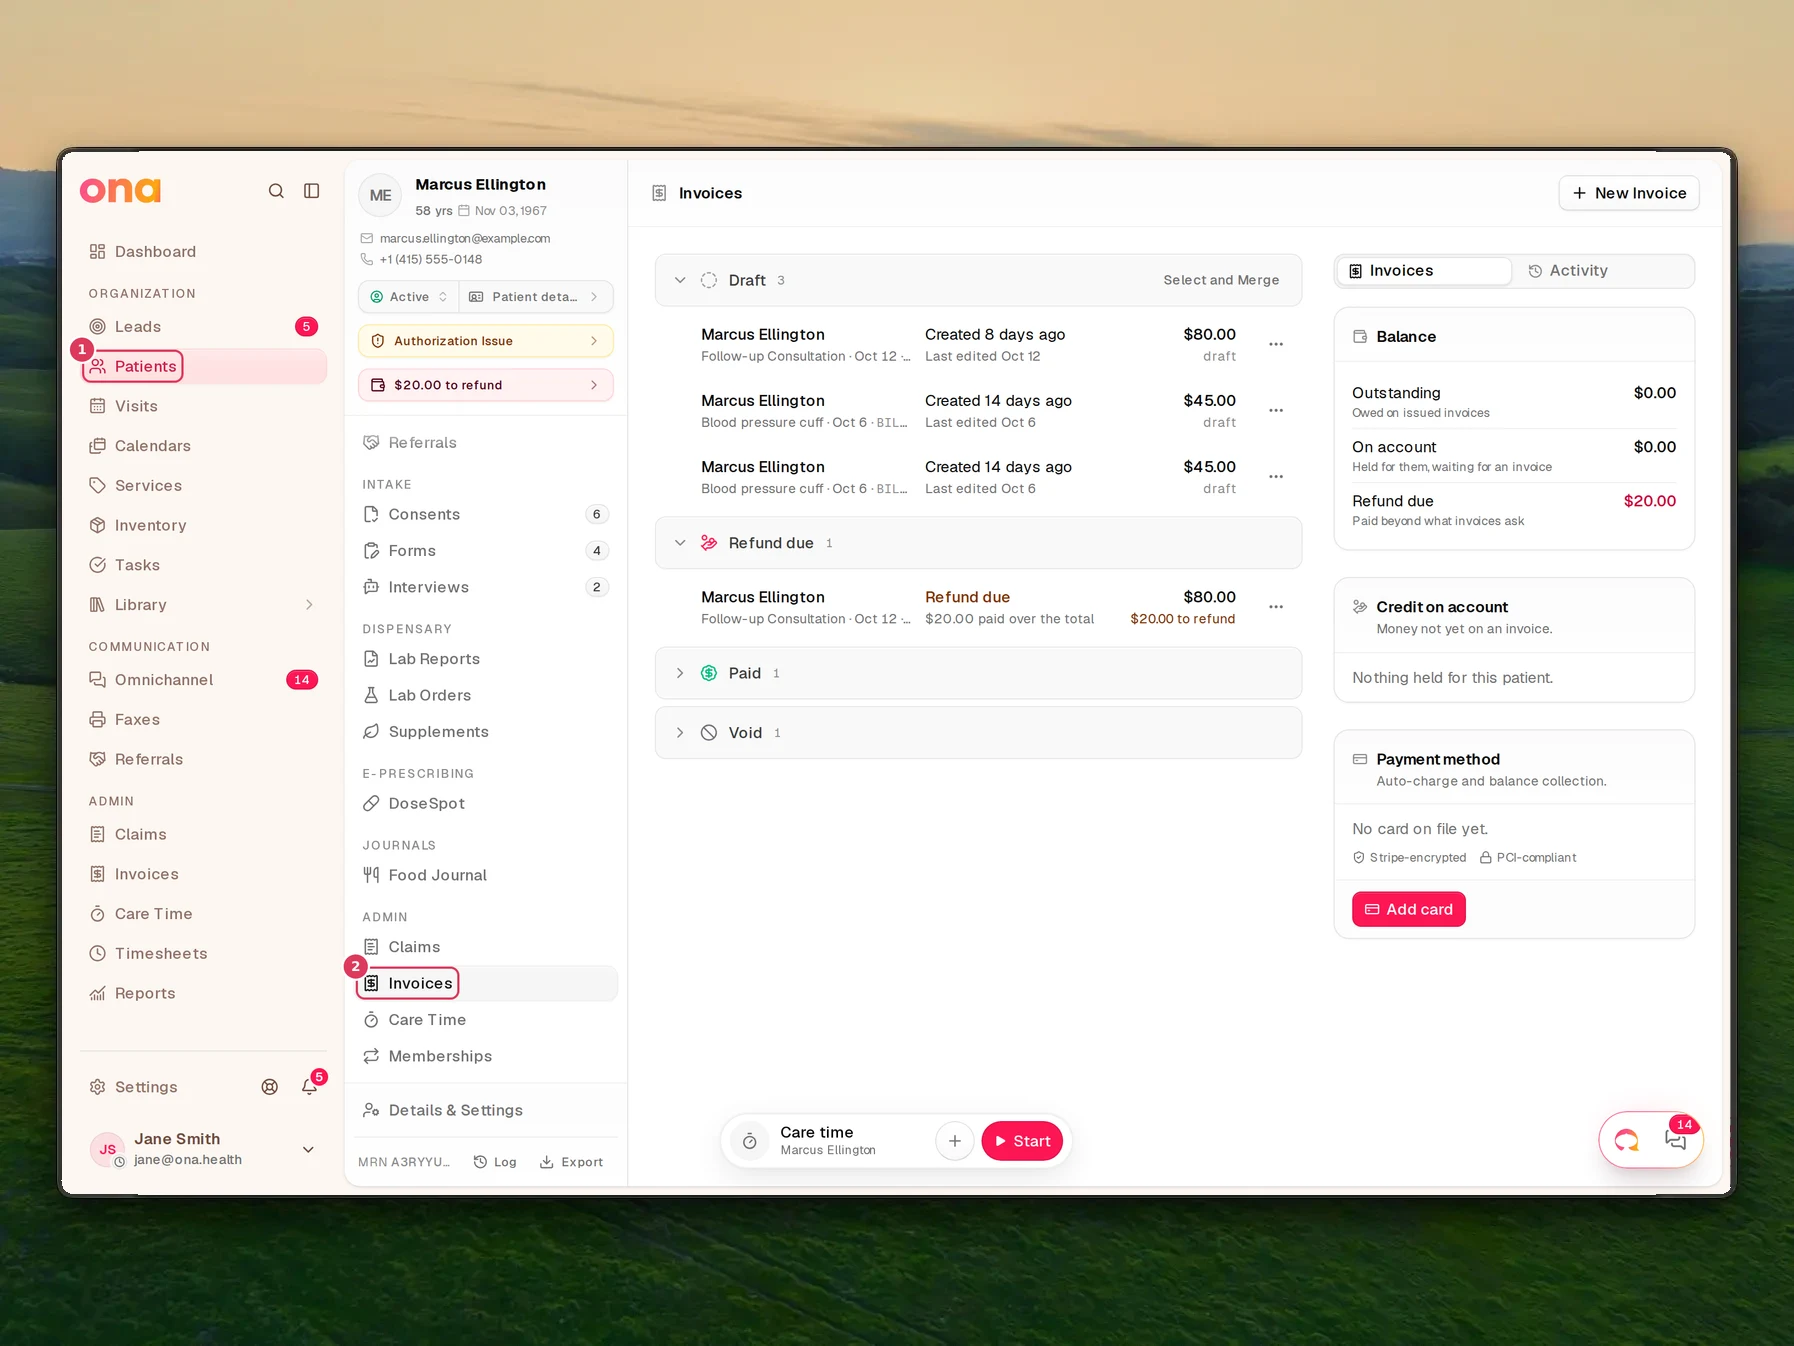Open the Authorization Issue alert
This screenshot has width=1794, height=1346.
click(x=486, y=341)
